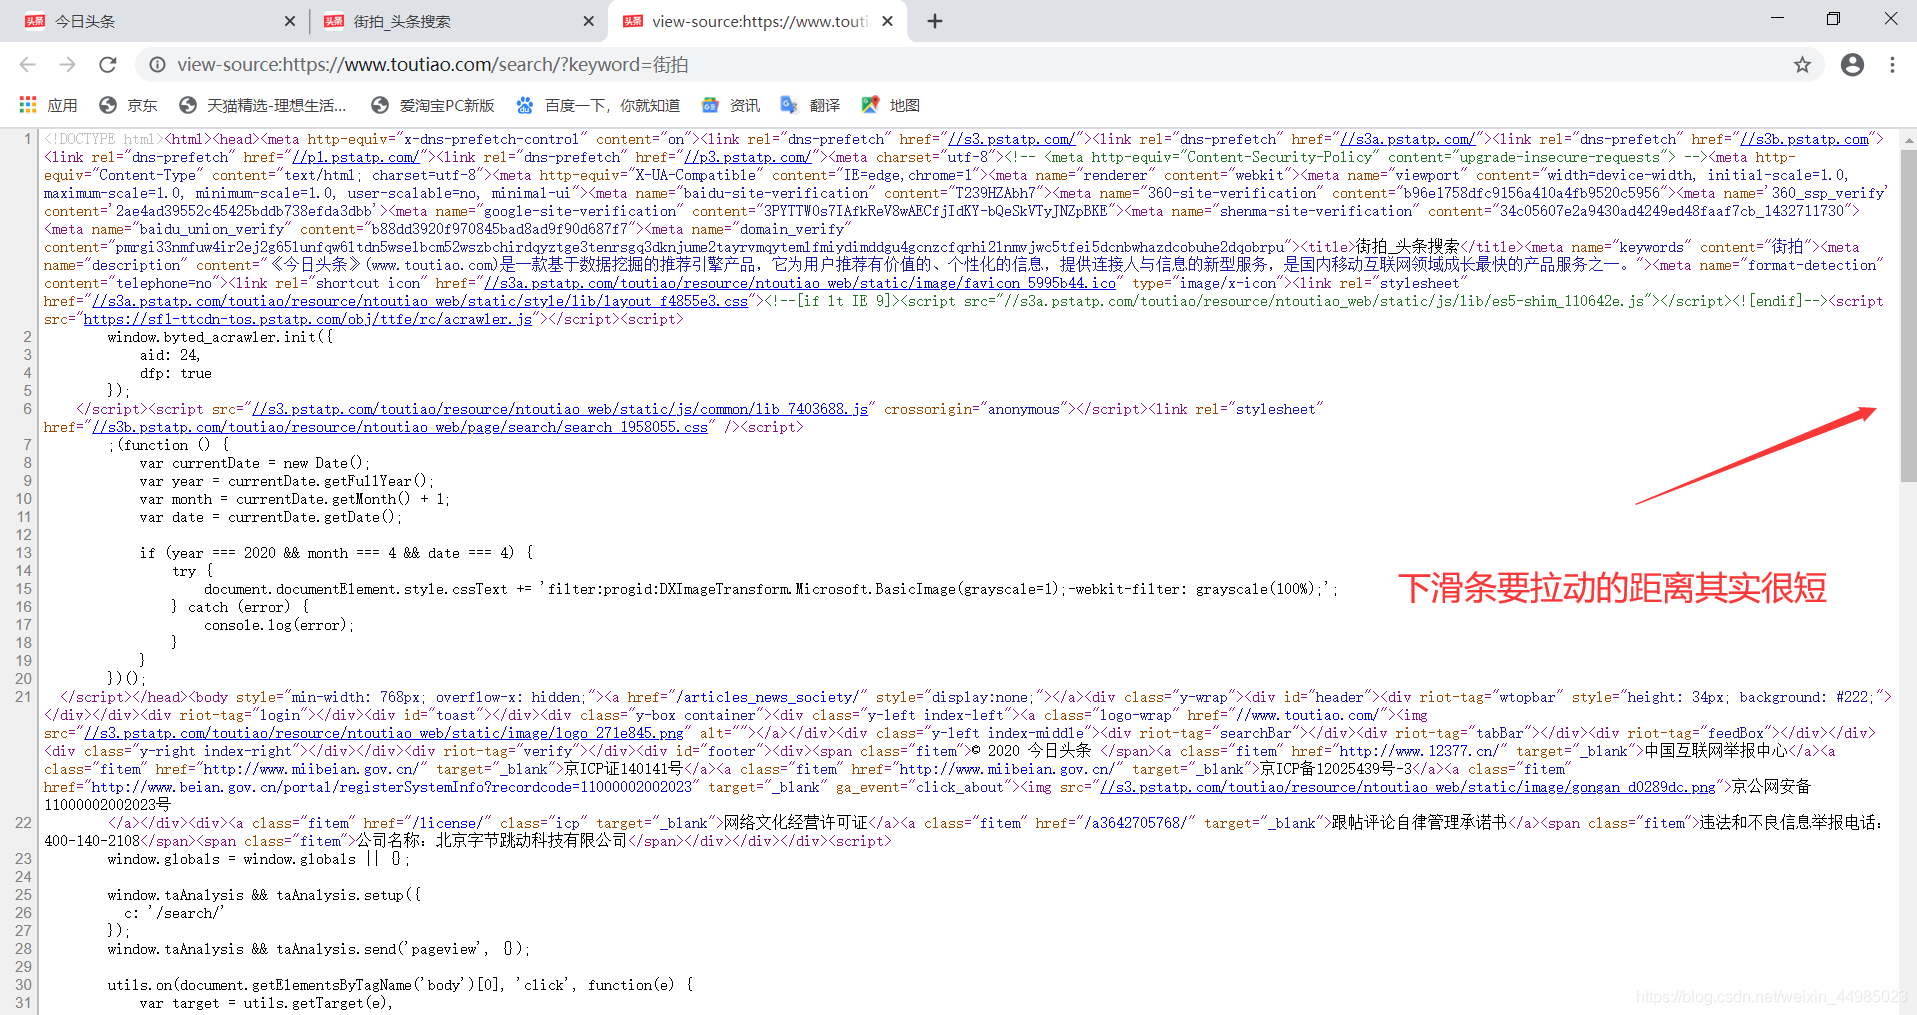Click the code text 'window.byted_acrawler.init({'
1917x1015 pixels.
coord(220,338)
